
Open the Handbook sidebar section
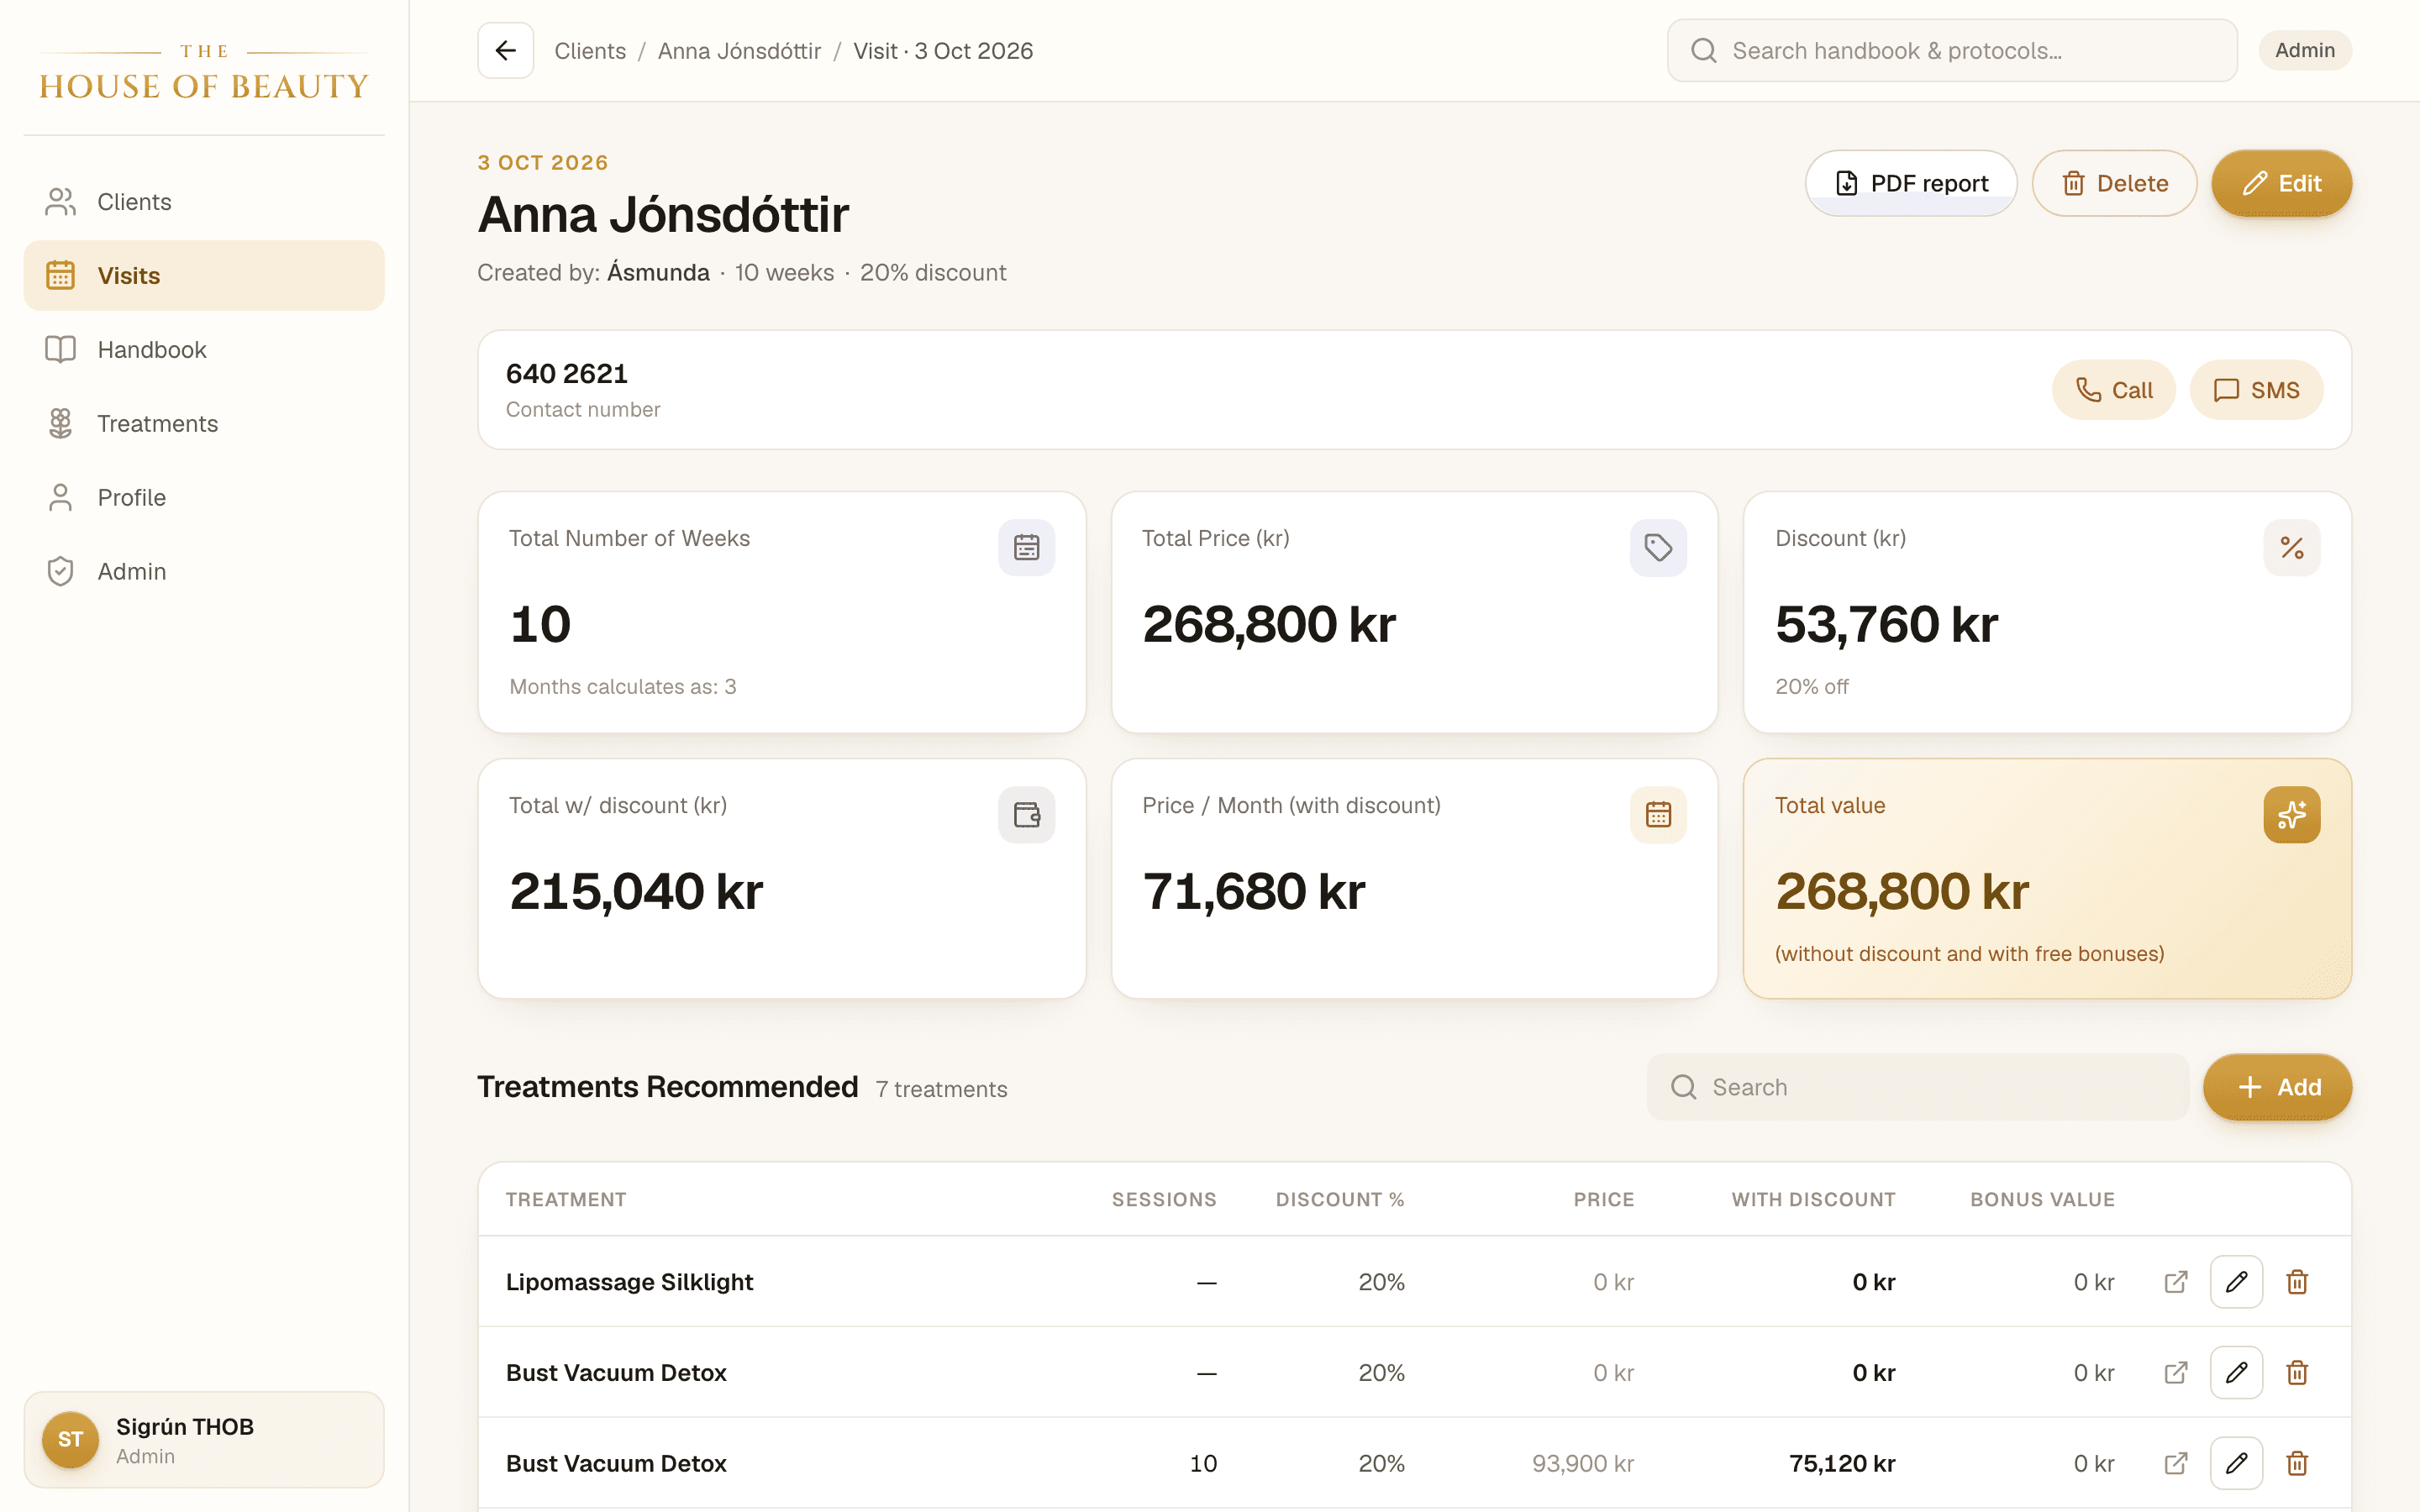[204, 350]
